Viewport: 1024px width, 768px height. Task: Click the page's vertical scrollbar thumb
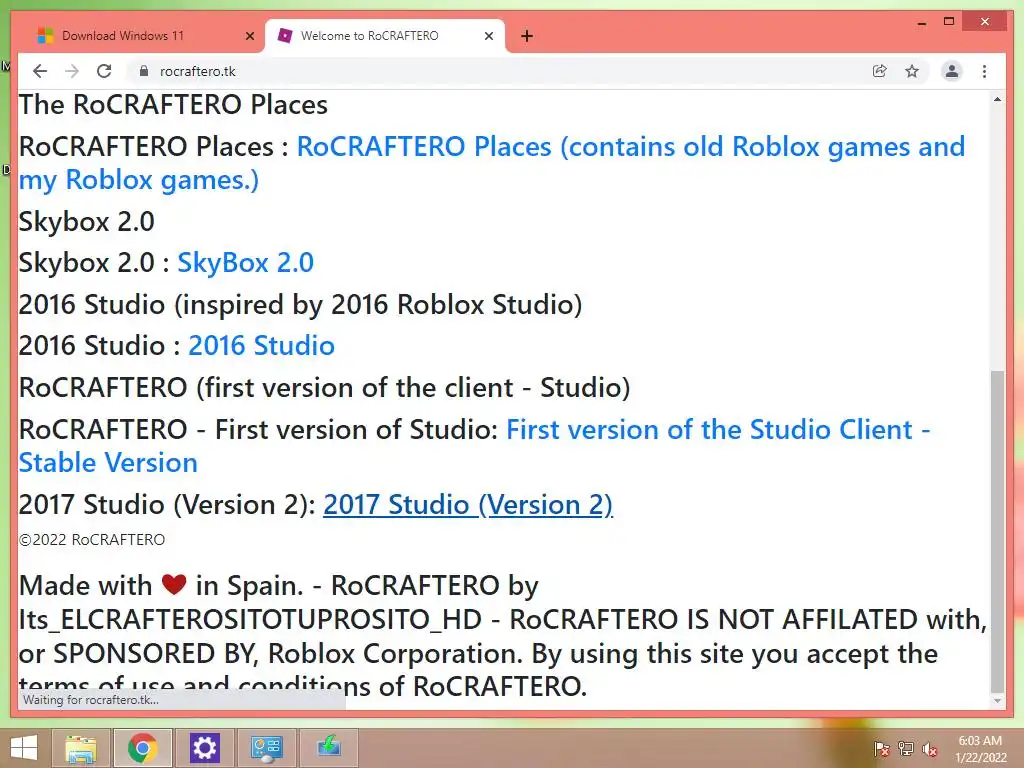997,531
